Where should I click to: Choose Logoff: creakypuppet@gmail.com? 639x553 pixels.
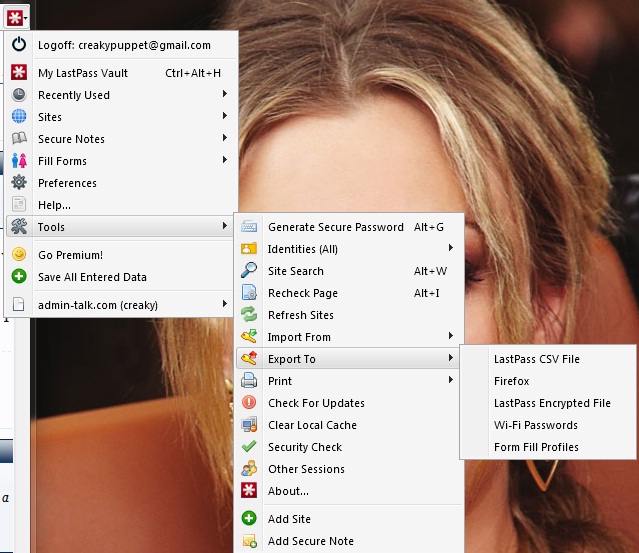(x=121, y=45)
